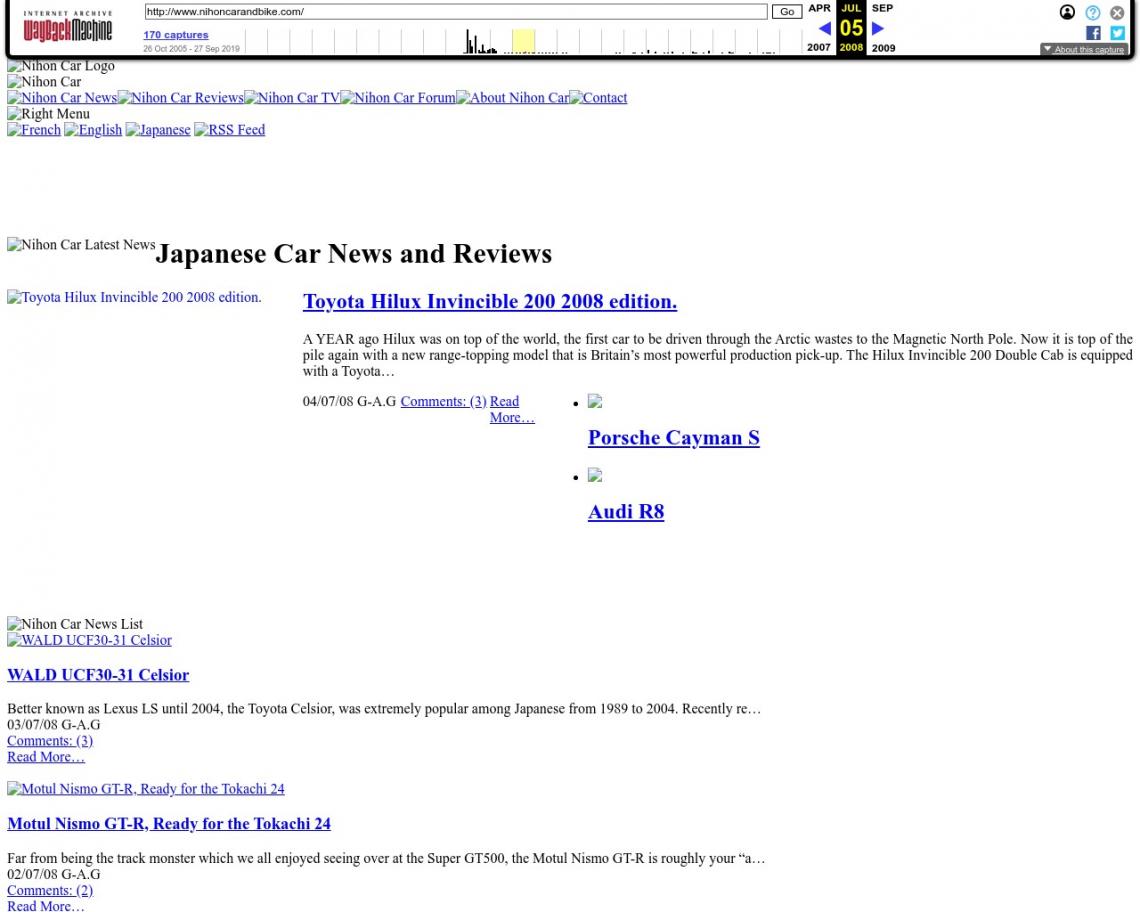Image resolution: width=1140 pixels, height=912 pixels.
Task: Click Nihon Car News List image
Action: click(75, 624)
